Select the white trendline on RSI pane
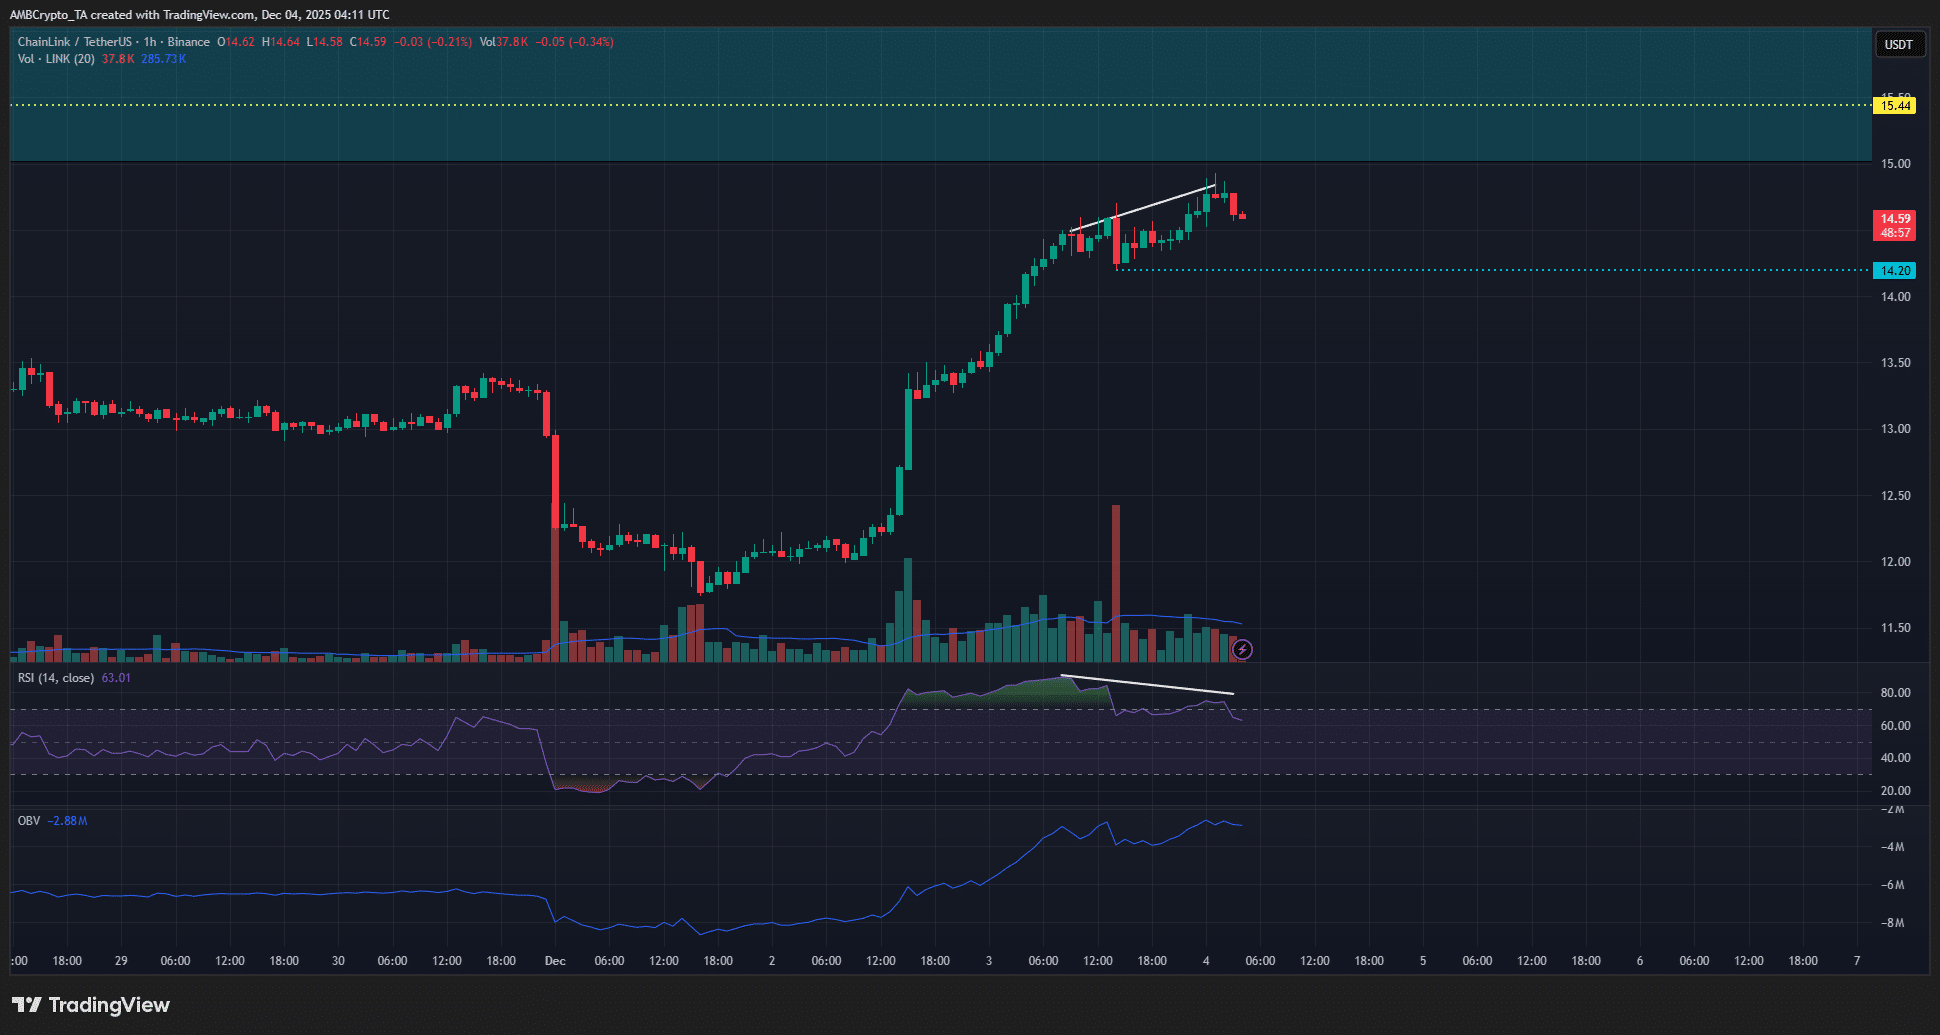 [1148, 685]
